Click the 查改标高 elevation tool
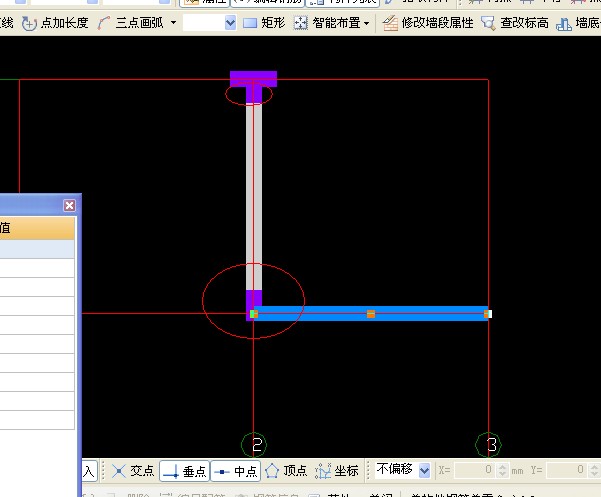Screen dimensions: 601x497 pyautogui.click(x=515, y=23)
